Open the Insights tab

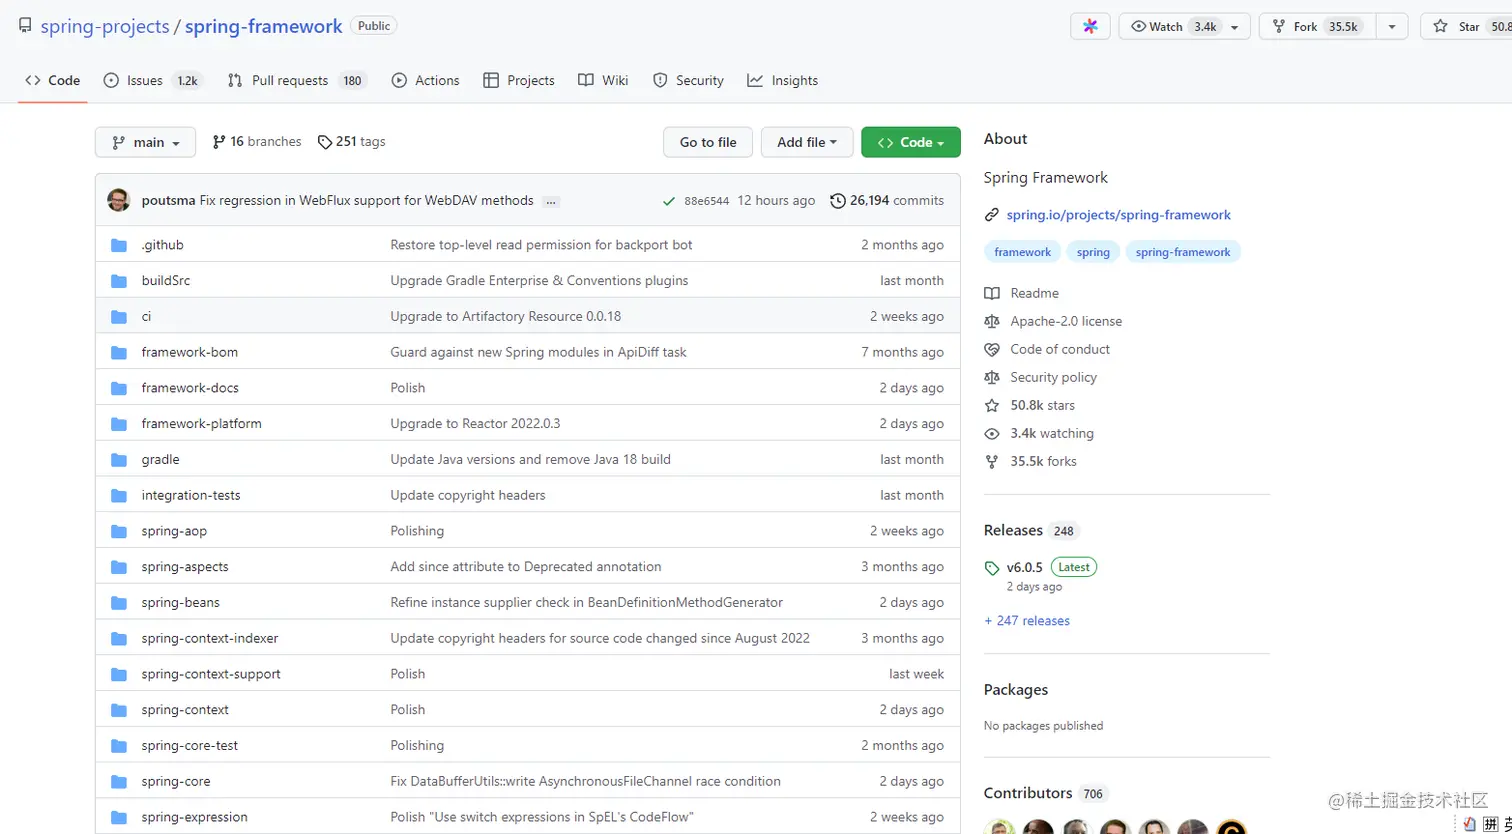click(783, 80)
